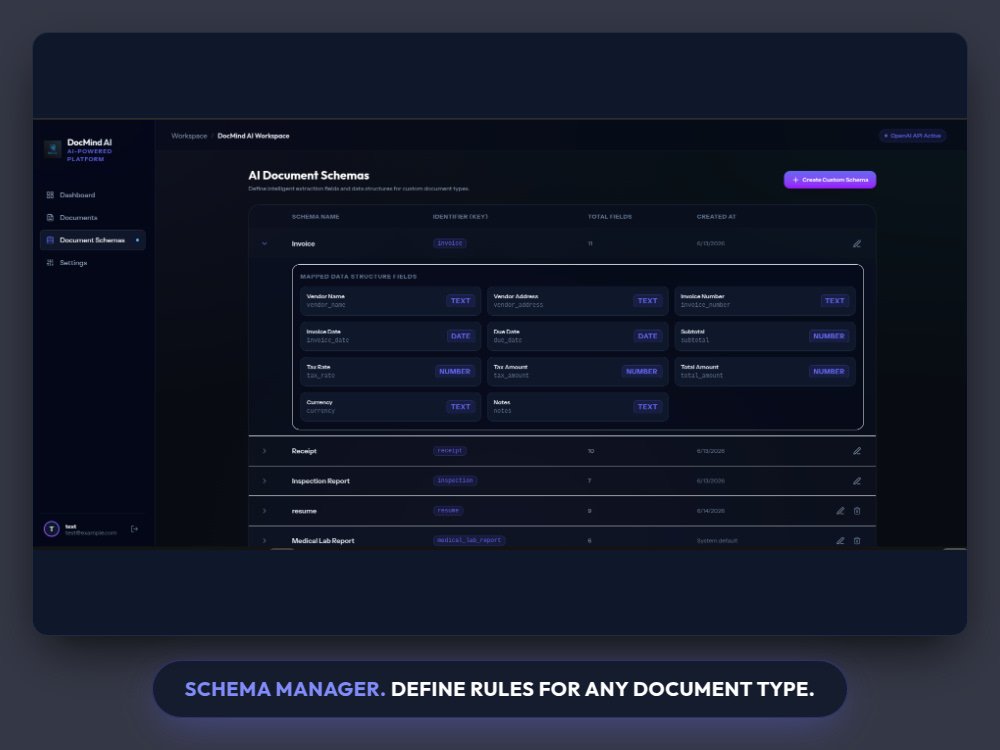Image resolution: width=1000 pixels, height=750 pixels.
Task: Click the user avatar T circle
Action: coord(52,529)
